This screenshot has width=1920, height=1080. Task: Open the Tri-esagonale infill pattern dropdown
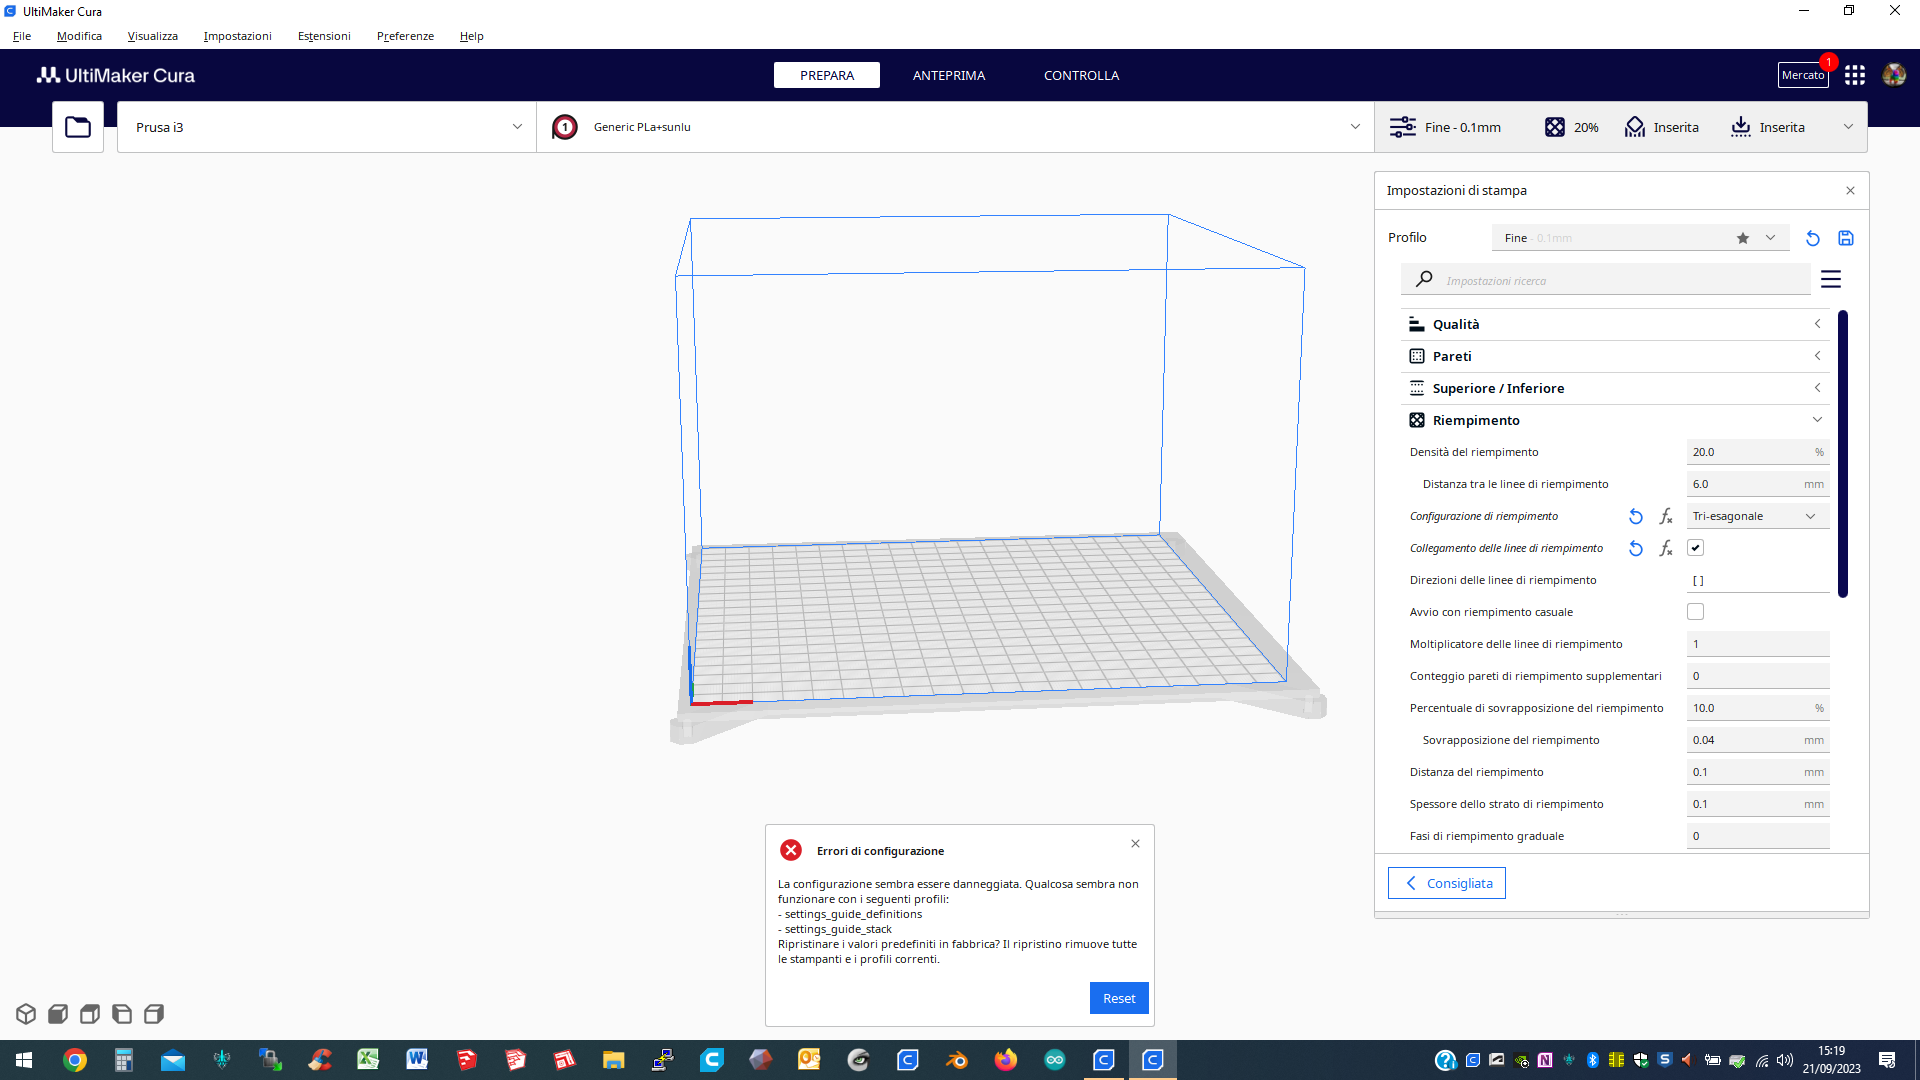point(1756,515)
